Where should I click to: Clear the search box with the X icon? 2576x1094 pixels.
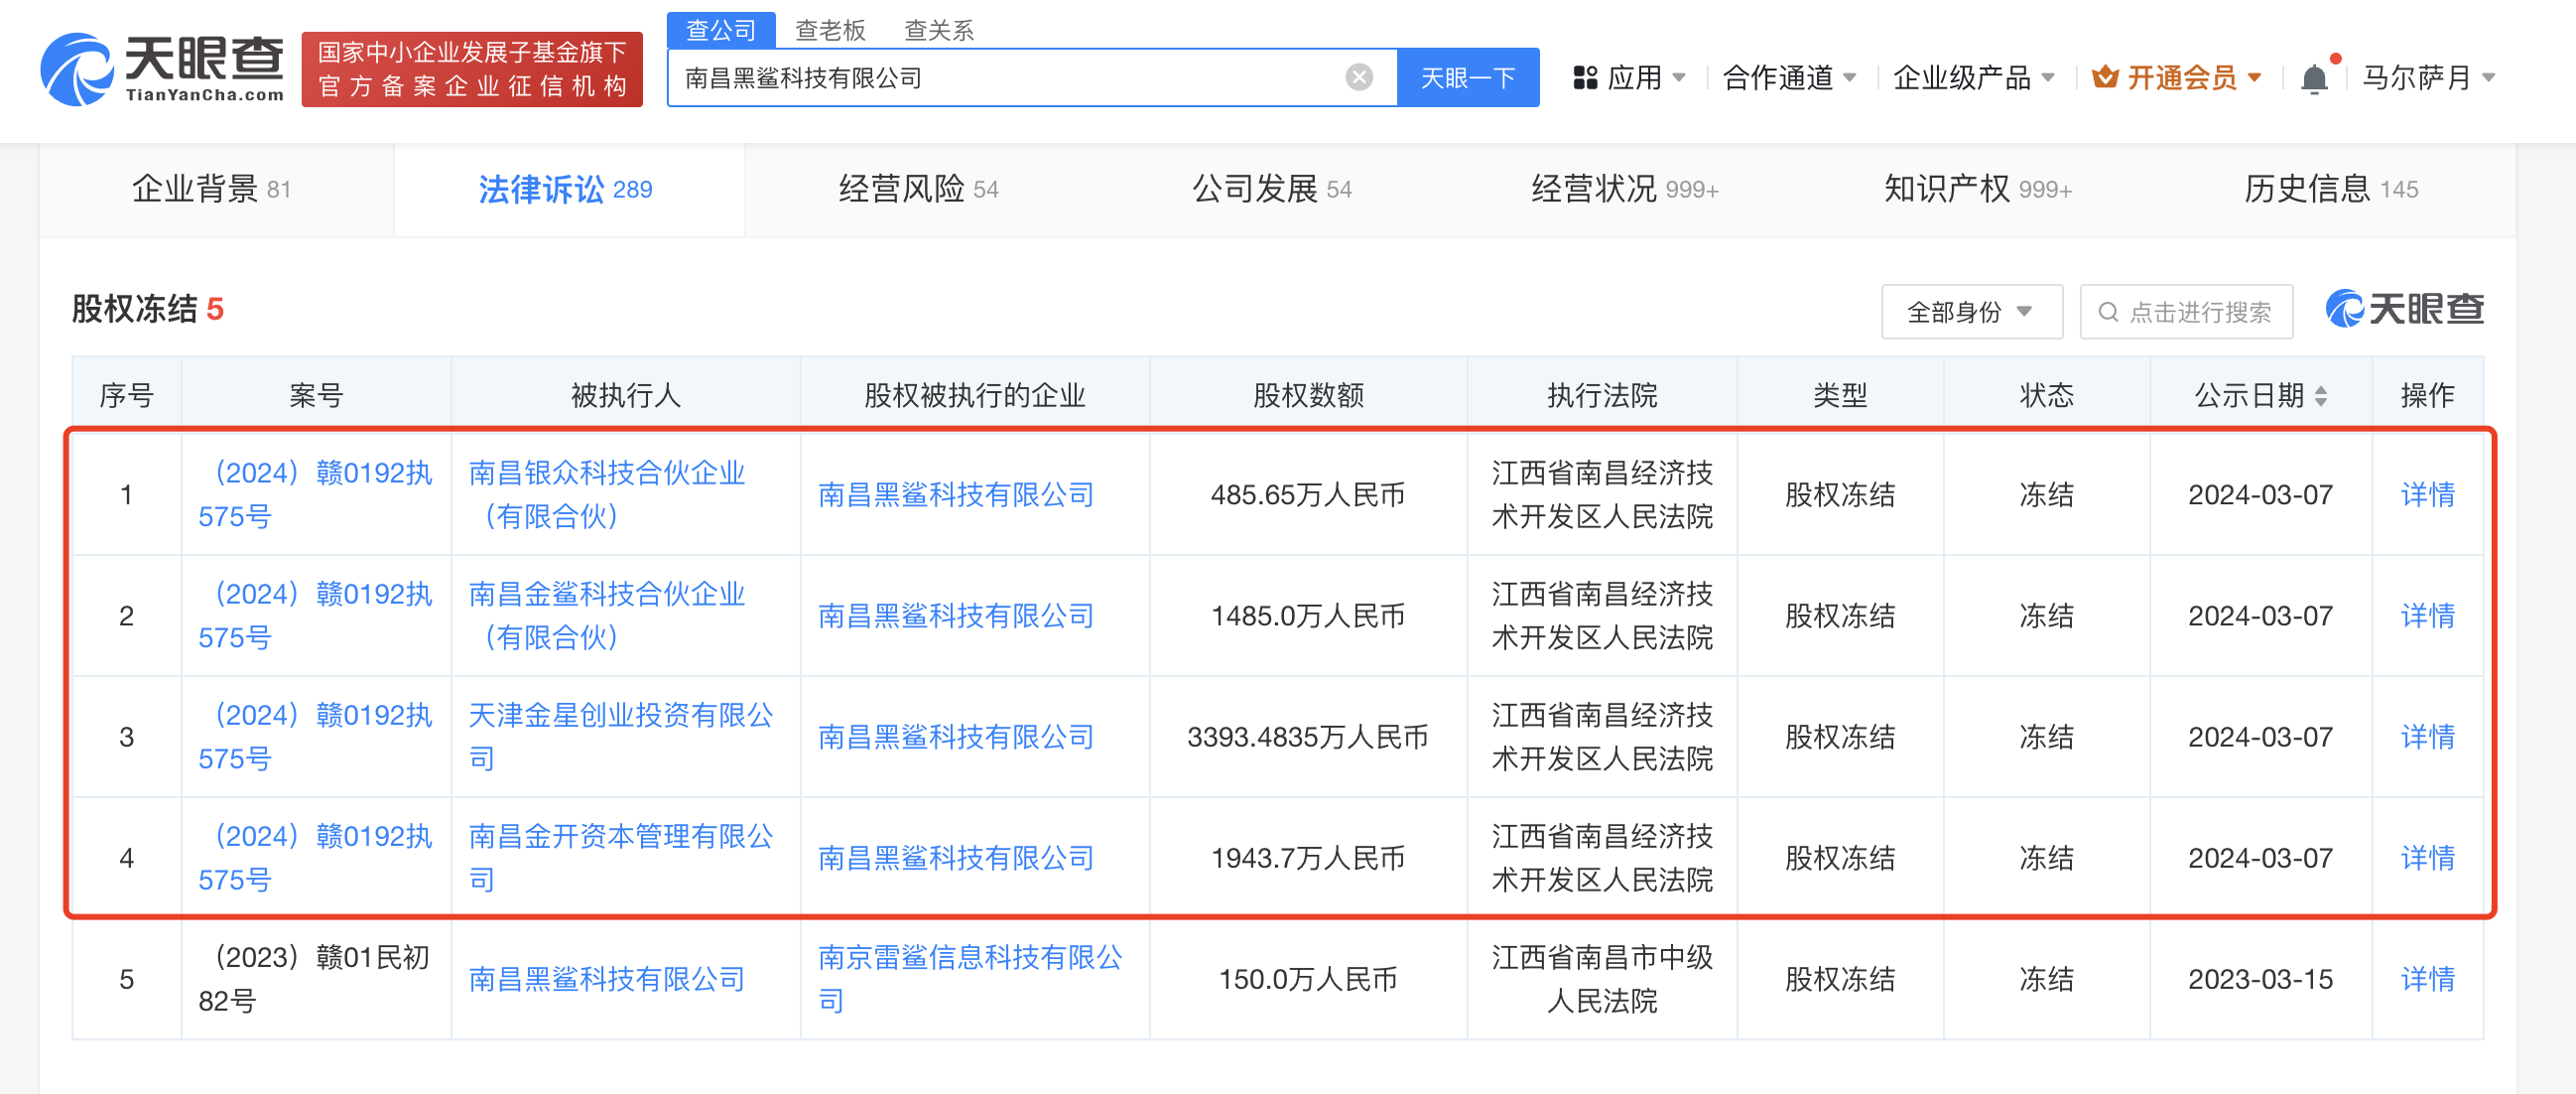[1359, 77]
